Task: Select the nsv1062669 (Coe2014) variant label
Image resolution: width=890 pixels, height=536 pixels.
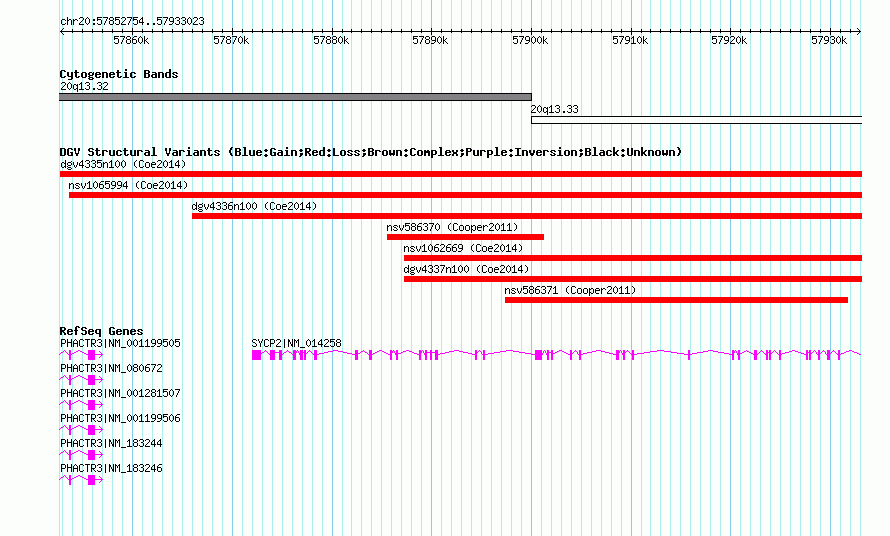Action: point(463,248)
